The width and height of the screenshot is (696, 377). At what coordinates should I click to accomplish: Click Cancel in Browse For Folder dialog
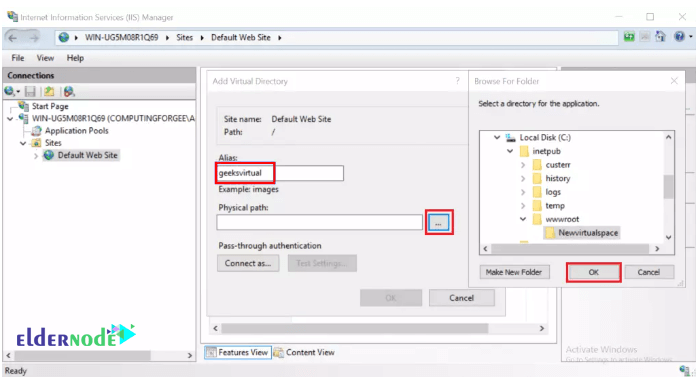click(x=649, y=272)
